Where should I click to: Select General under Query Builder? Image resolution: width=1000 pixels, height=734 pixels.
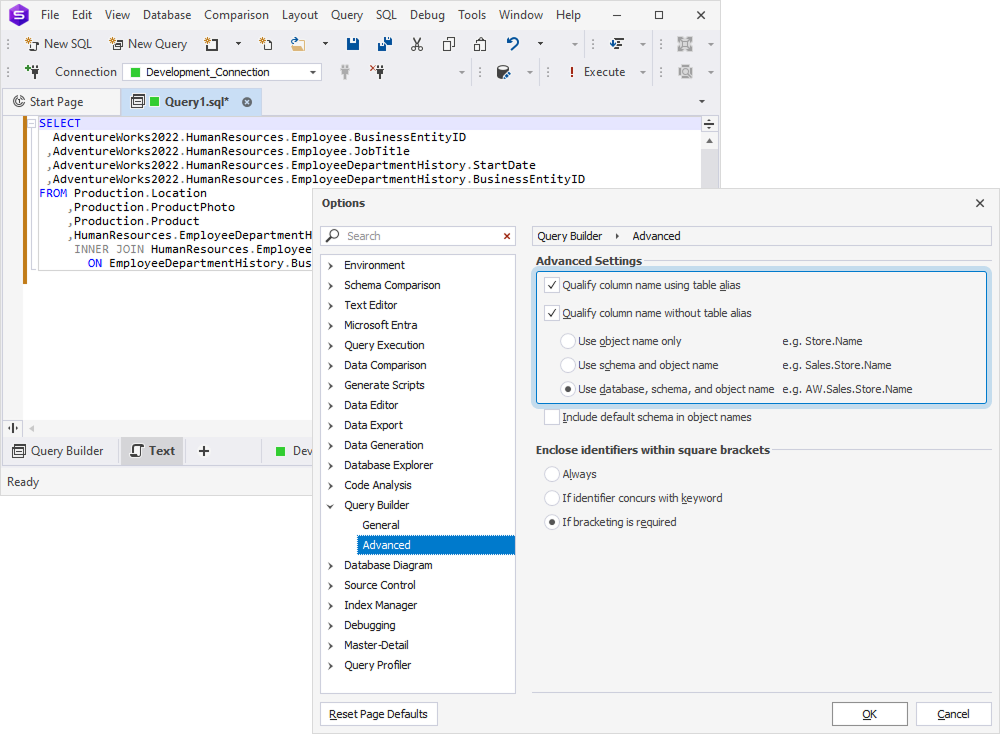pos(381,525)
